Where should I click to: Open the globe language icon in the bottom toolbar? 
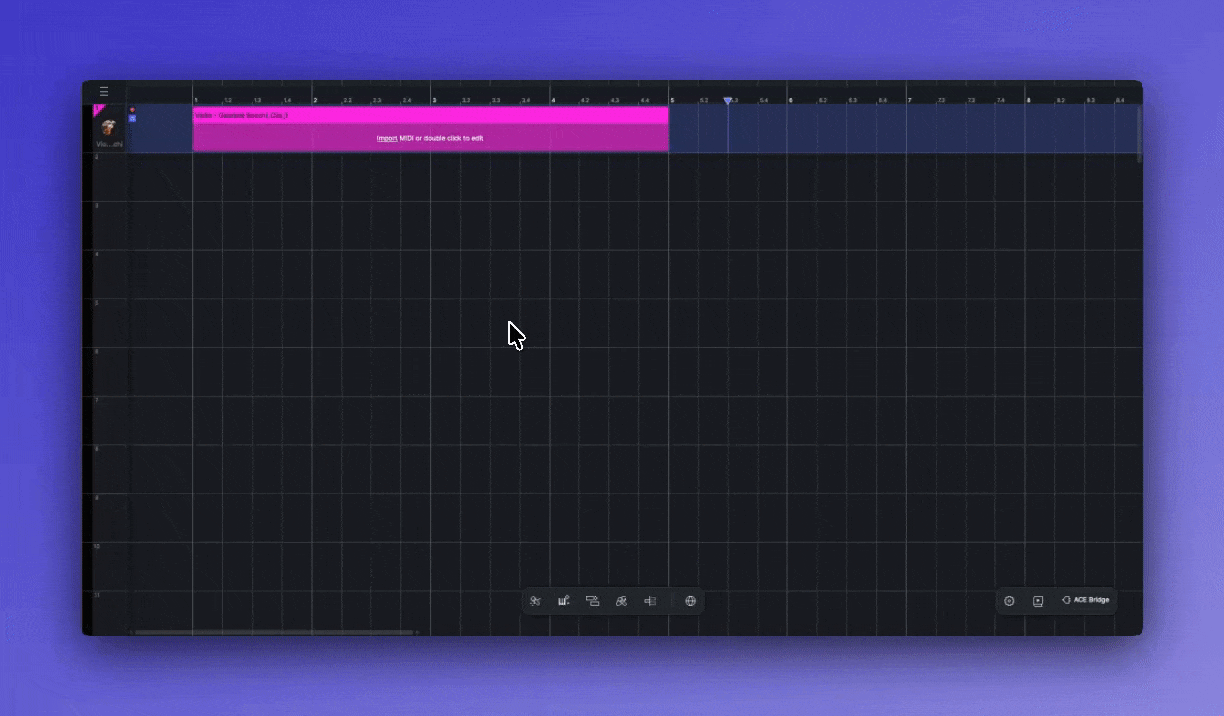[x=690, y=601]
